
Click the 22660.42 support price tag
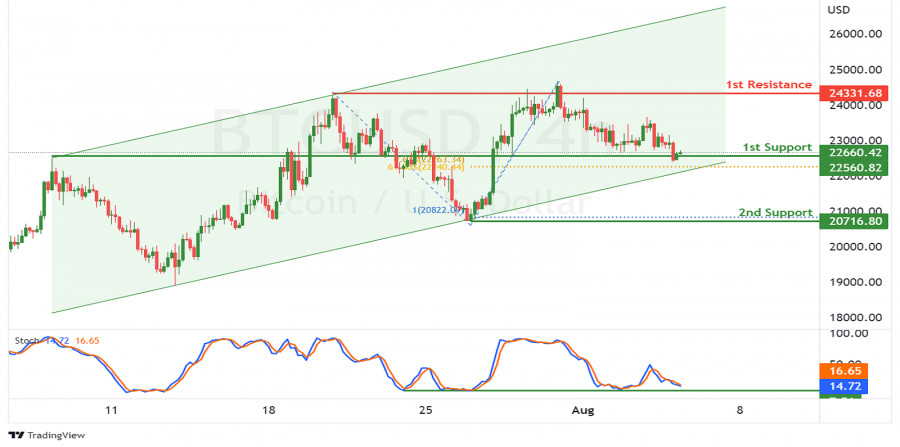point(854,152)
